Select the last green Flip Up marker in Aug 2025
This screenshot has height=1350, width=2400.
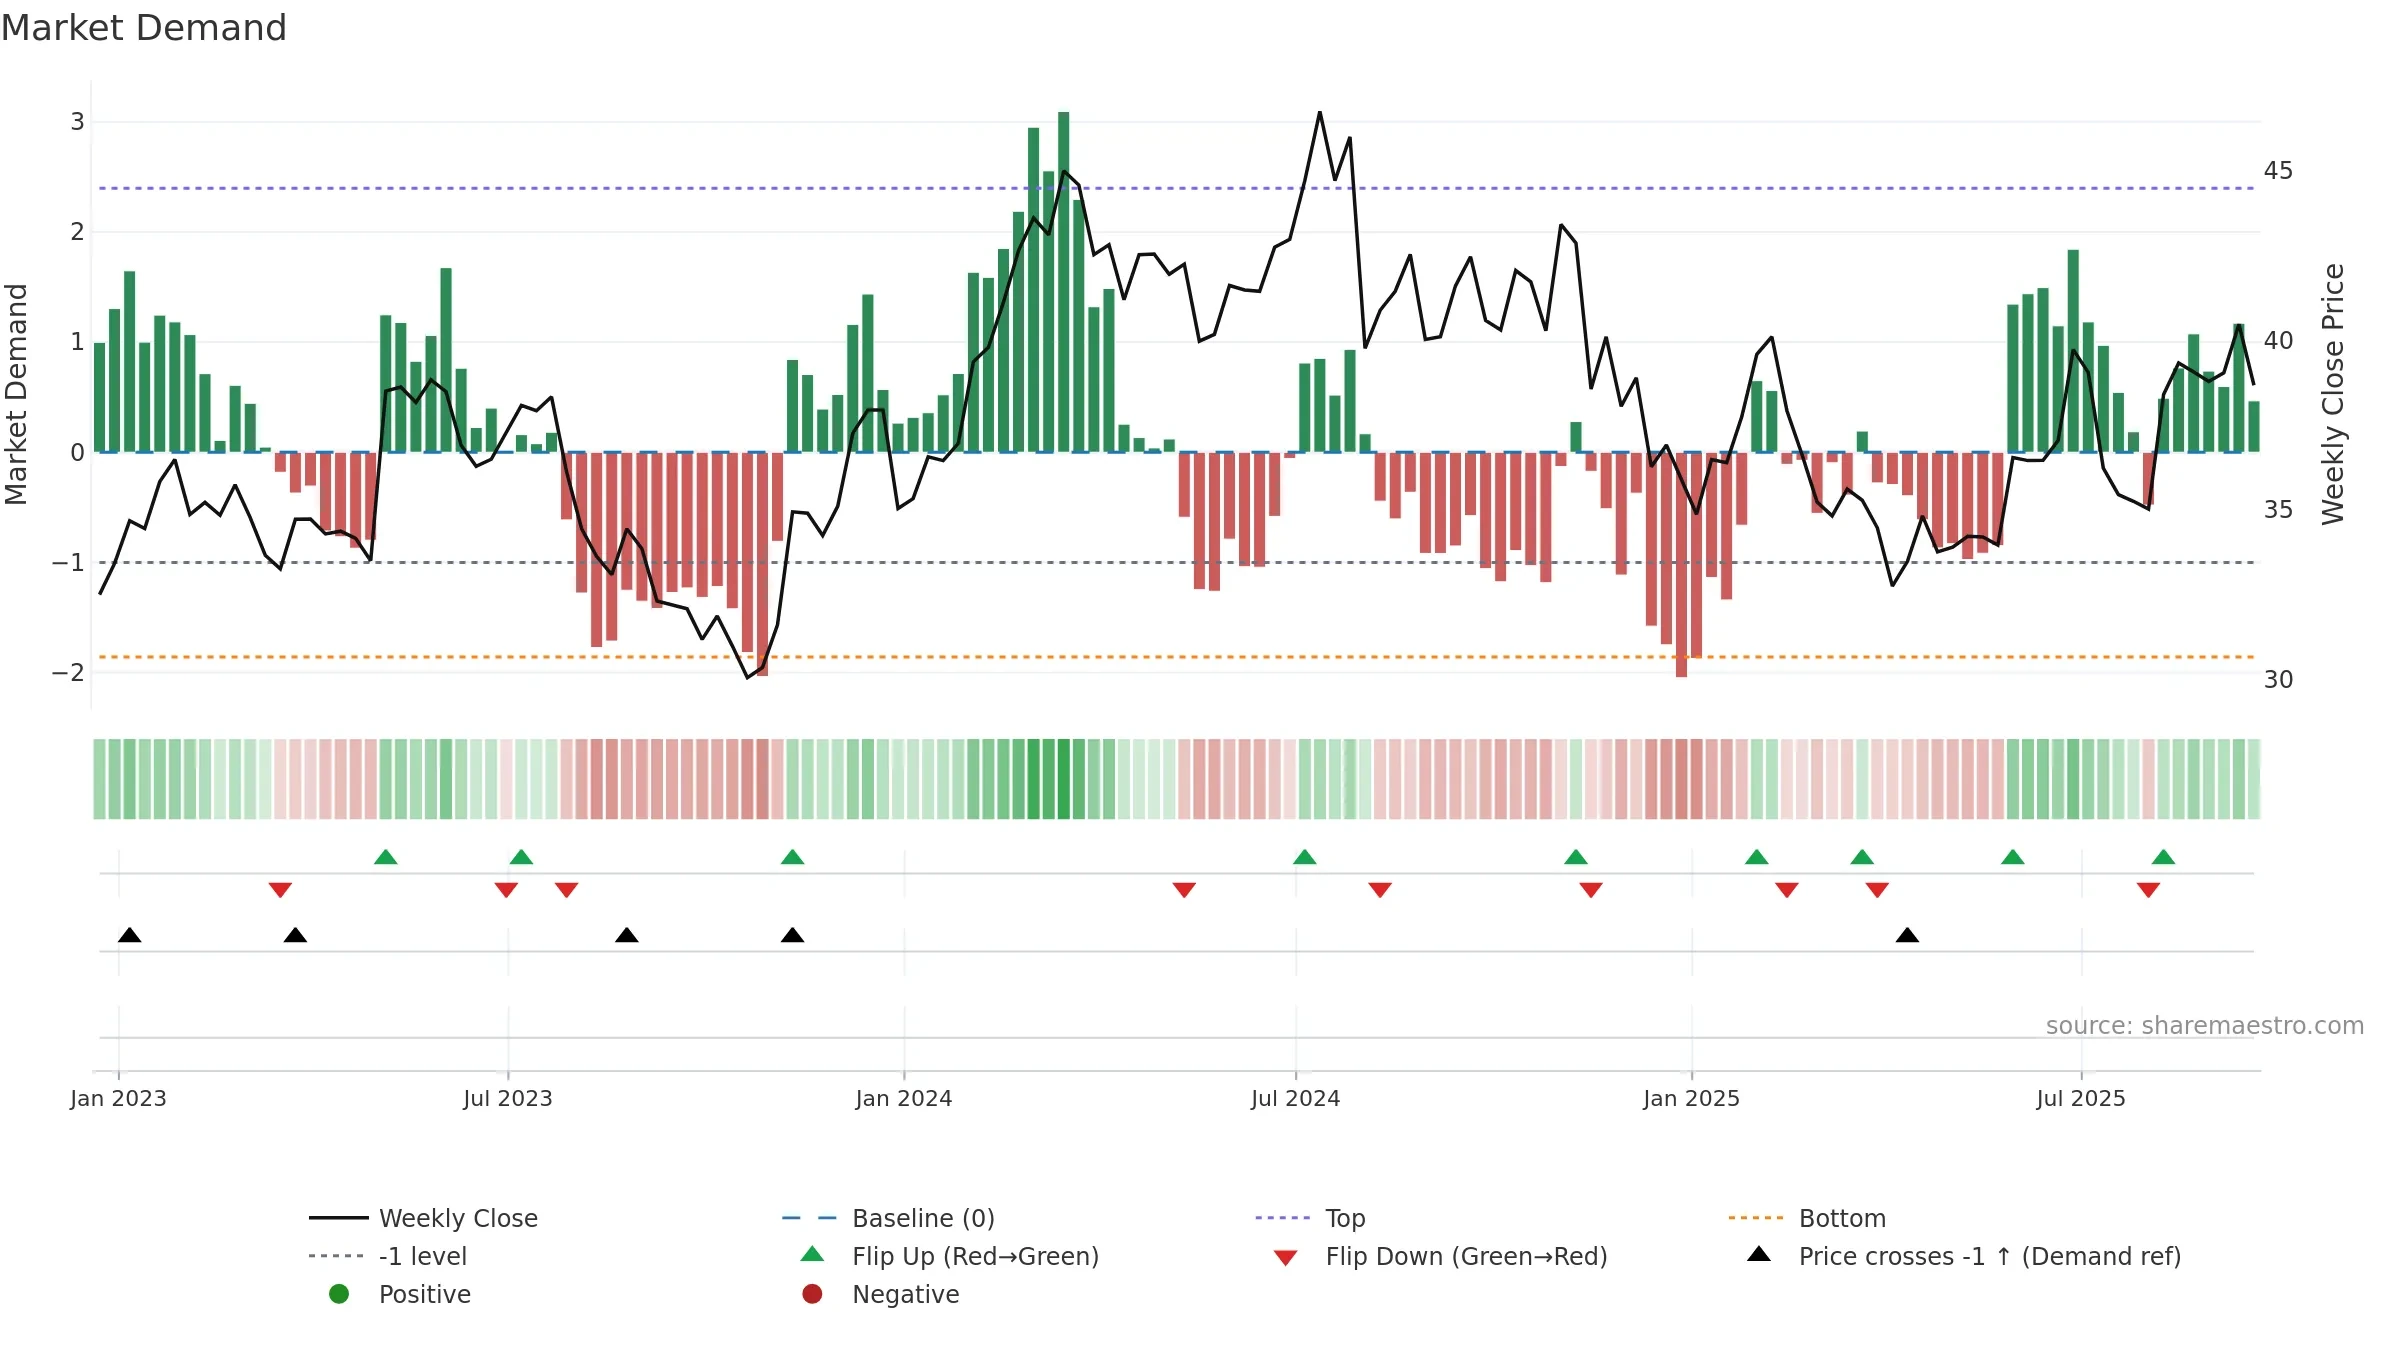click(2164, 857)
